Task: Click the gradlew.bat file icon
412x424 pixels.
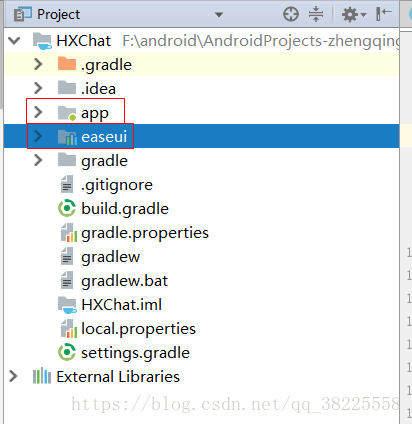Action: [x=67, y=280]
